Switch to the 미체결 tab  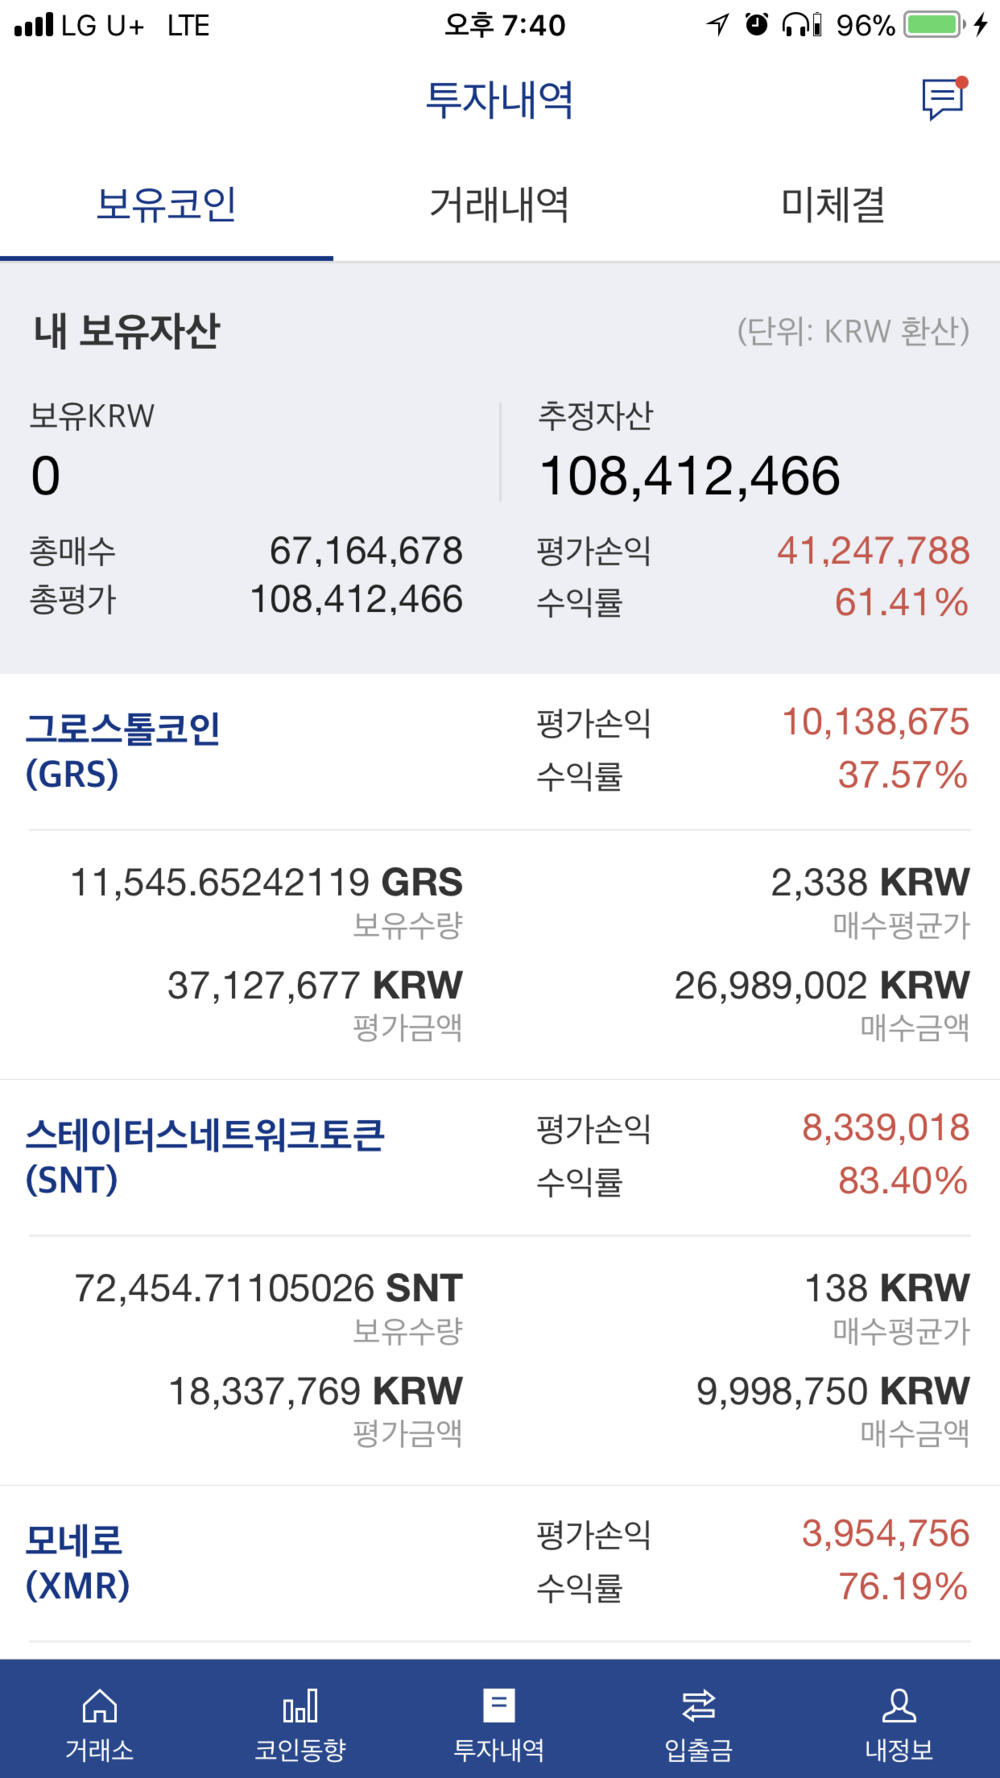[833, 205]
